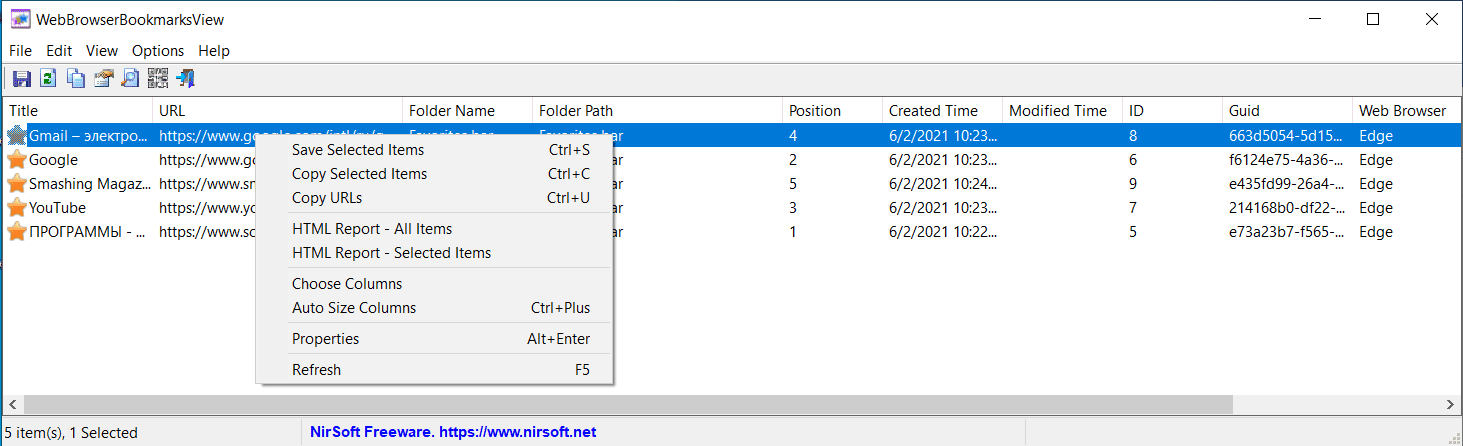Open Properties using the toolbar icon
Image resolution: width=1463 pixels, height=446 pixels.
pyautogui.click(x=103, y=78)
